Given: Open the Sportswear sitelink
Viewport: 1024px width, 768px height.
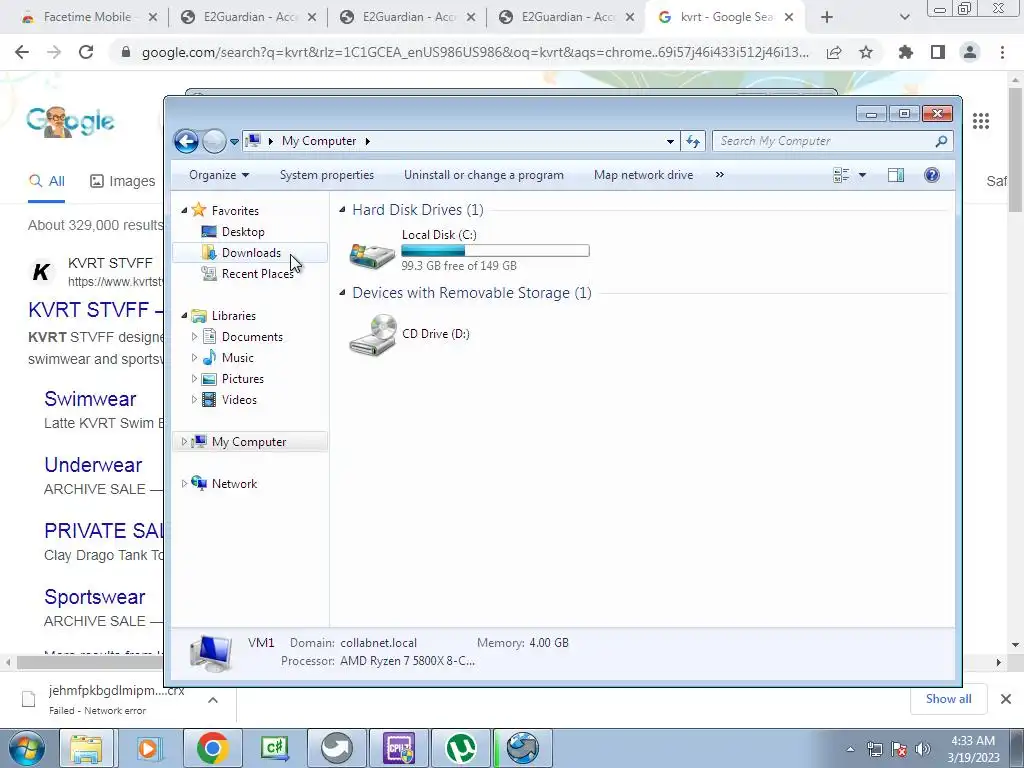Looking at the screenshot, I should click(x=95, y=597).
